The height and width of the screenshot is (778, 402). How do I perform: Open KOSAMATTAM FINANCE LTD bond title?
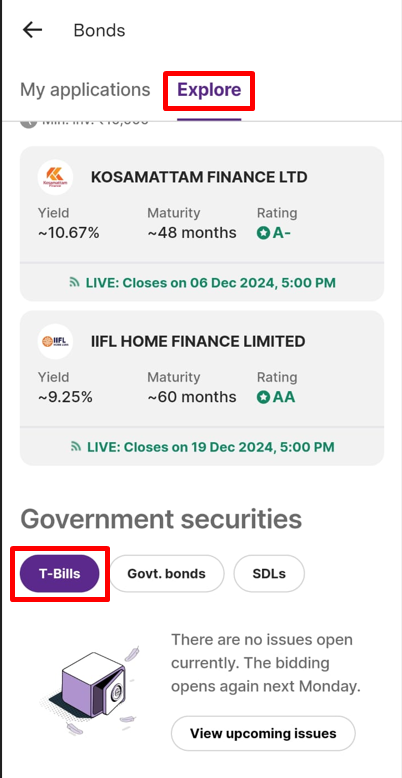tap(199, 177)
